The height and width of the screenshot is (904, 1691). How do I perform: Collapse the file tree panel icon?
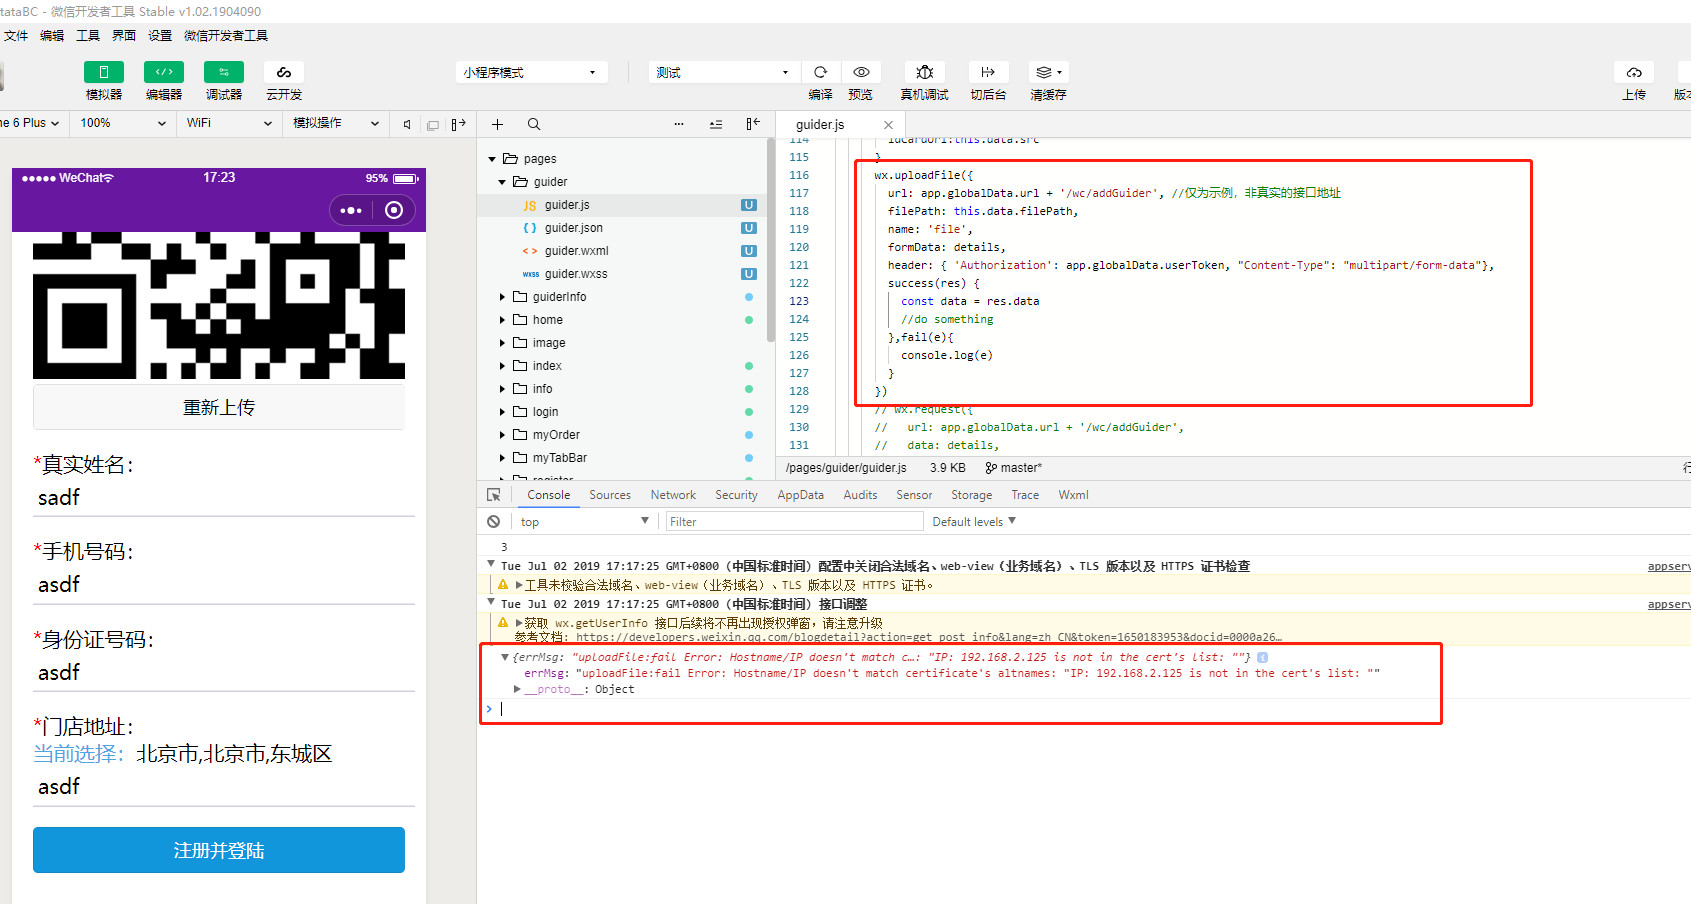click(x=753, y=124)
